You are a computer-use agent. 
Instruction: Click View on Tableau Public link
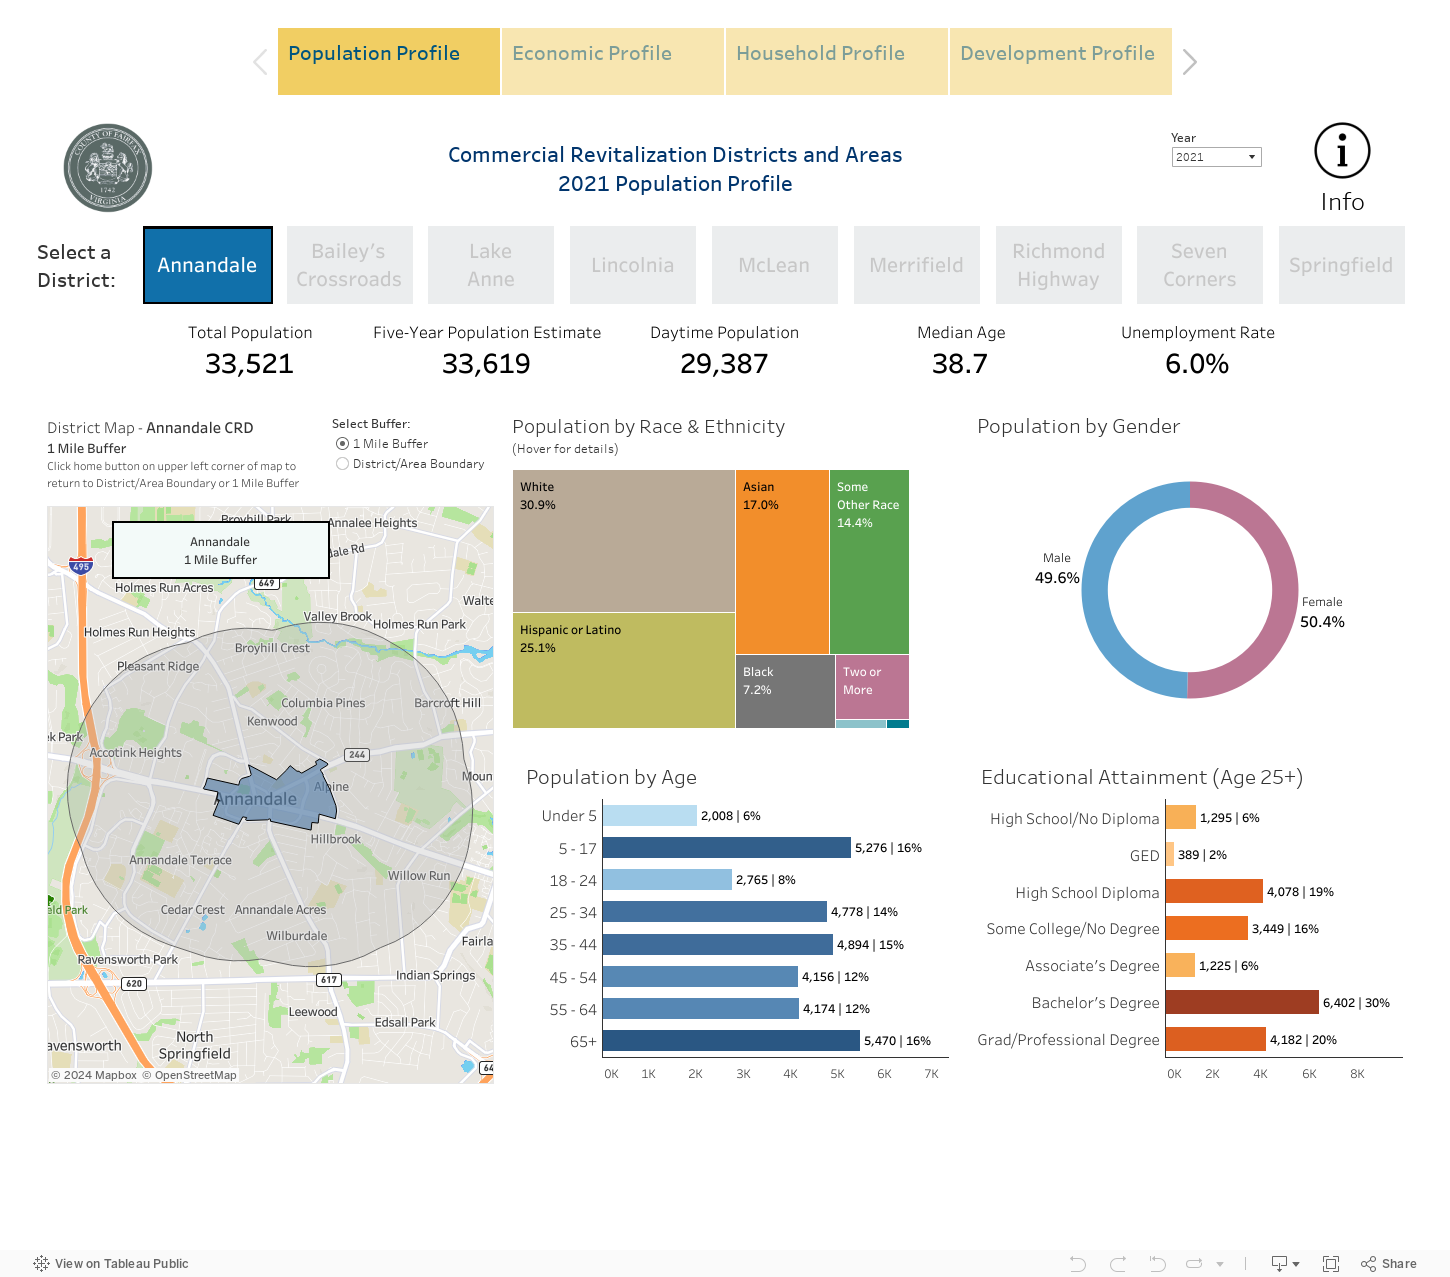tap(122, 1264)
